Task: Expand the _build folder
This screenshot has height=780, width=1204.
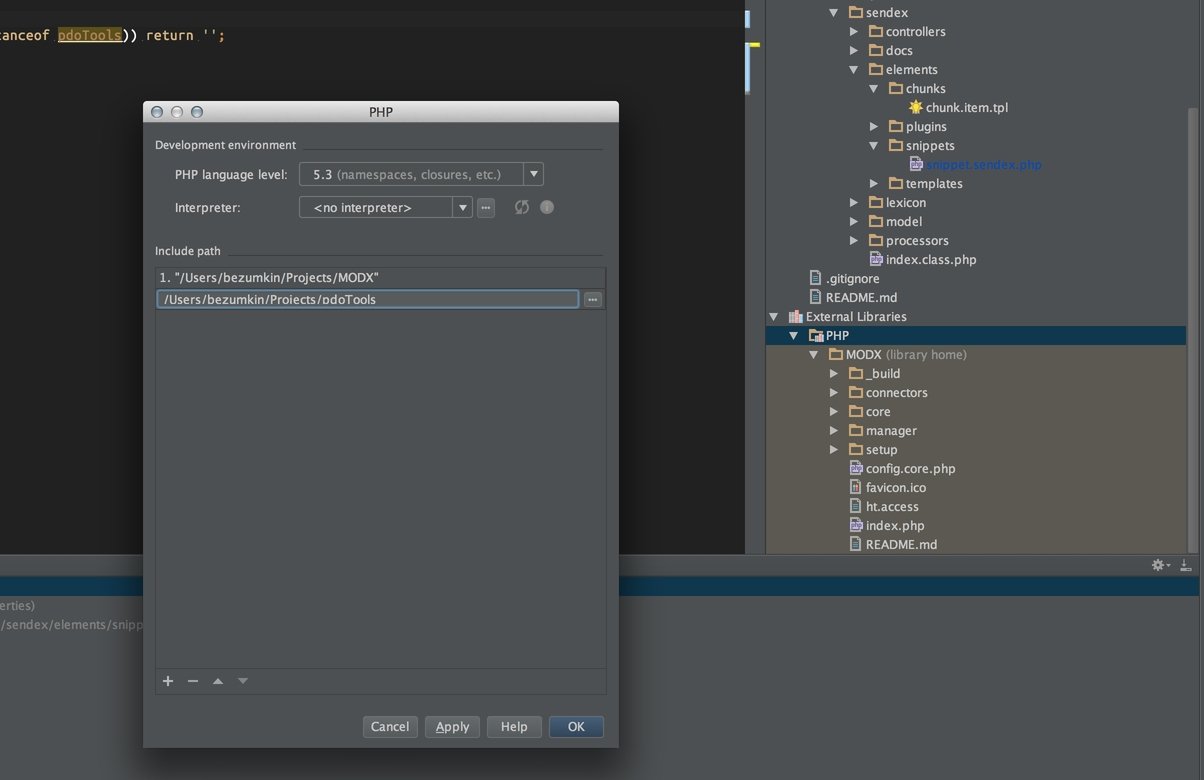Action: [x=834, y=374]
